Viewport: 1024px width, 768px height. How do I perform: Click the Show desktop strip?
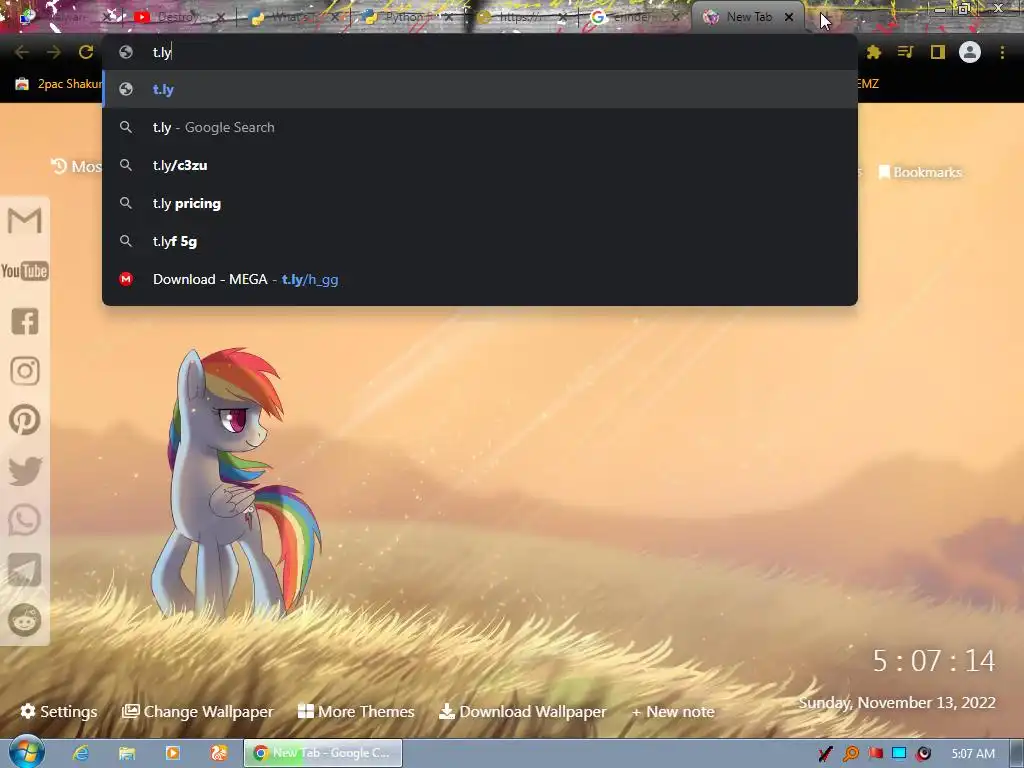[1017, 753]
